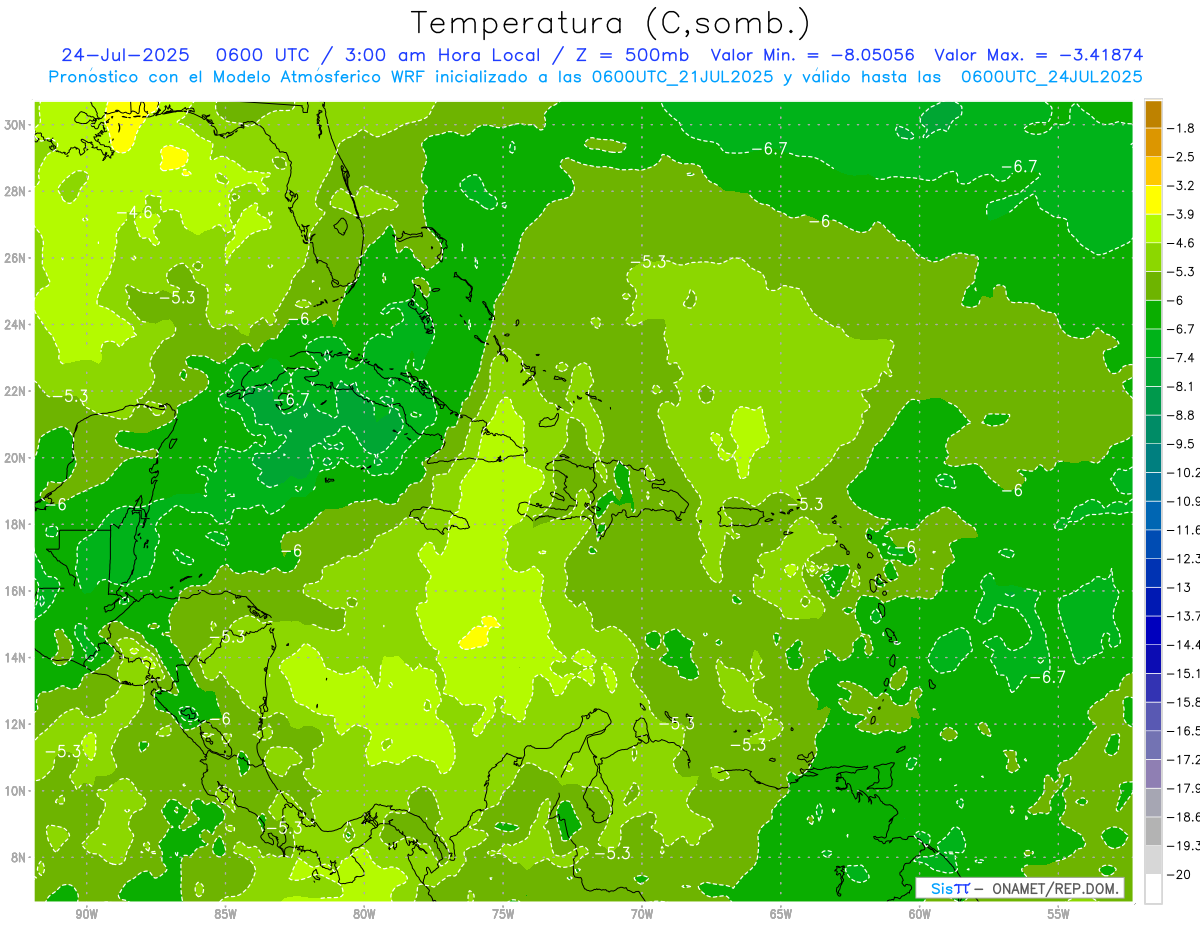The image size is (1200, 927).
Task: Click the 'Valor Min. = -8.05056' value
Action: (x=813, y=55)
